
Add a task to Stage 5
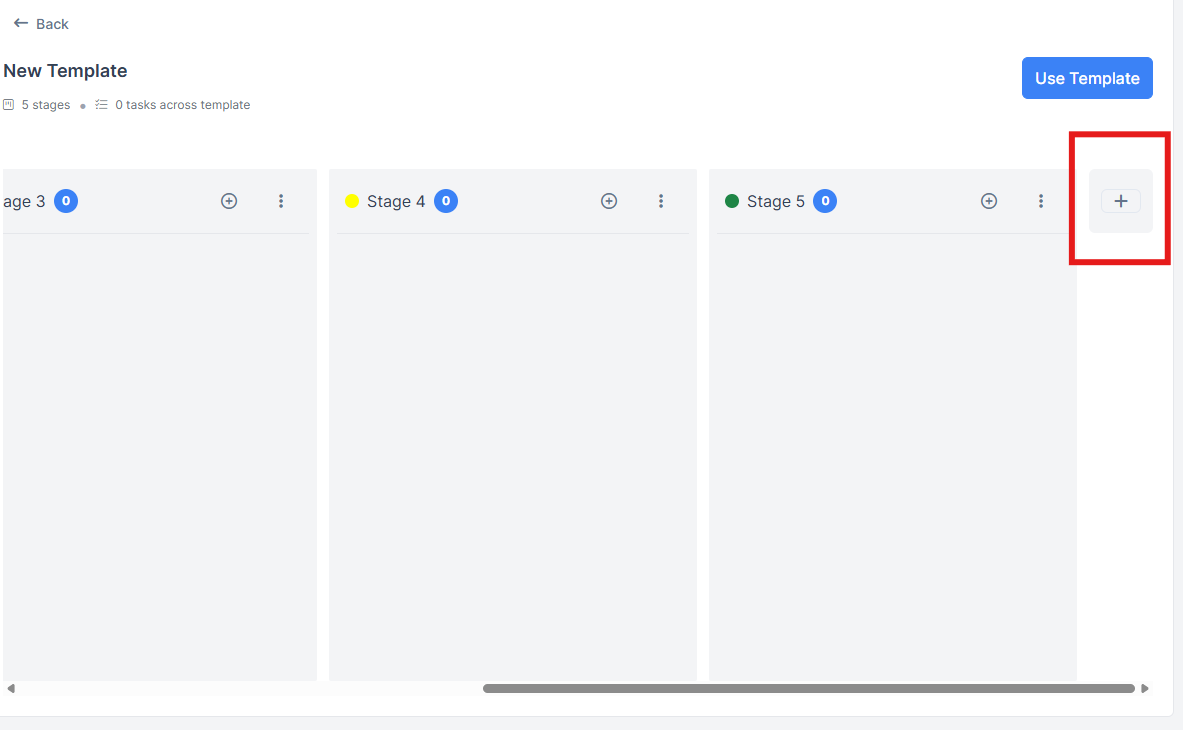pos(988,201)
